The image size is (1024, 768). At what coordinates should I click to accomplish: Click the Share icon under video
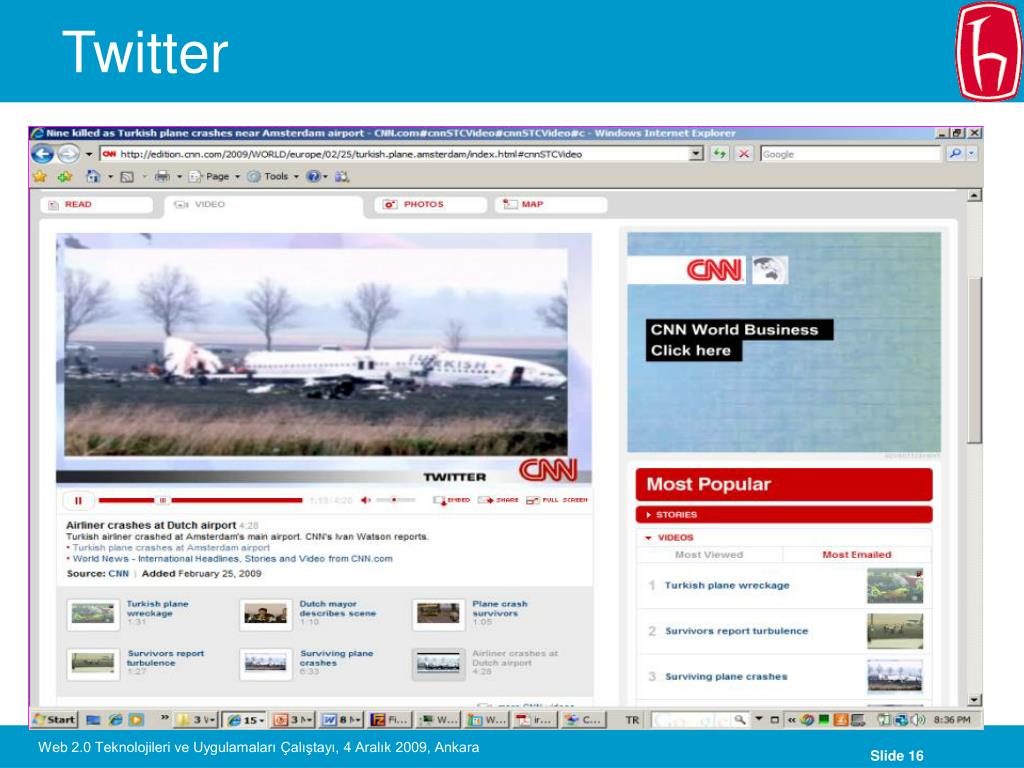[498, 500]
